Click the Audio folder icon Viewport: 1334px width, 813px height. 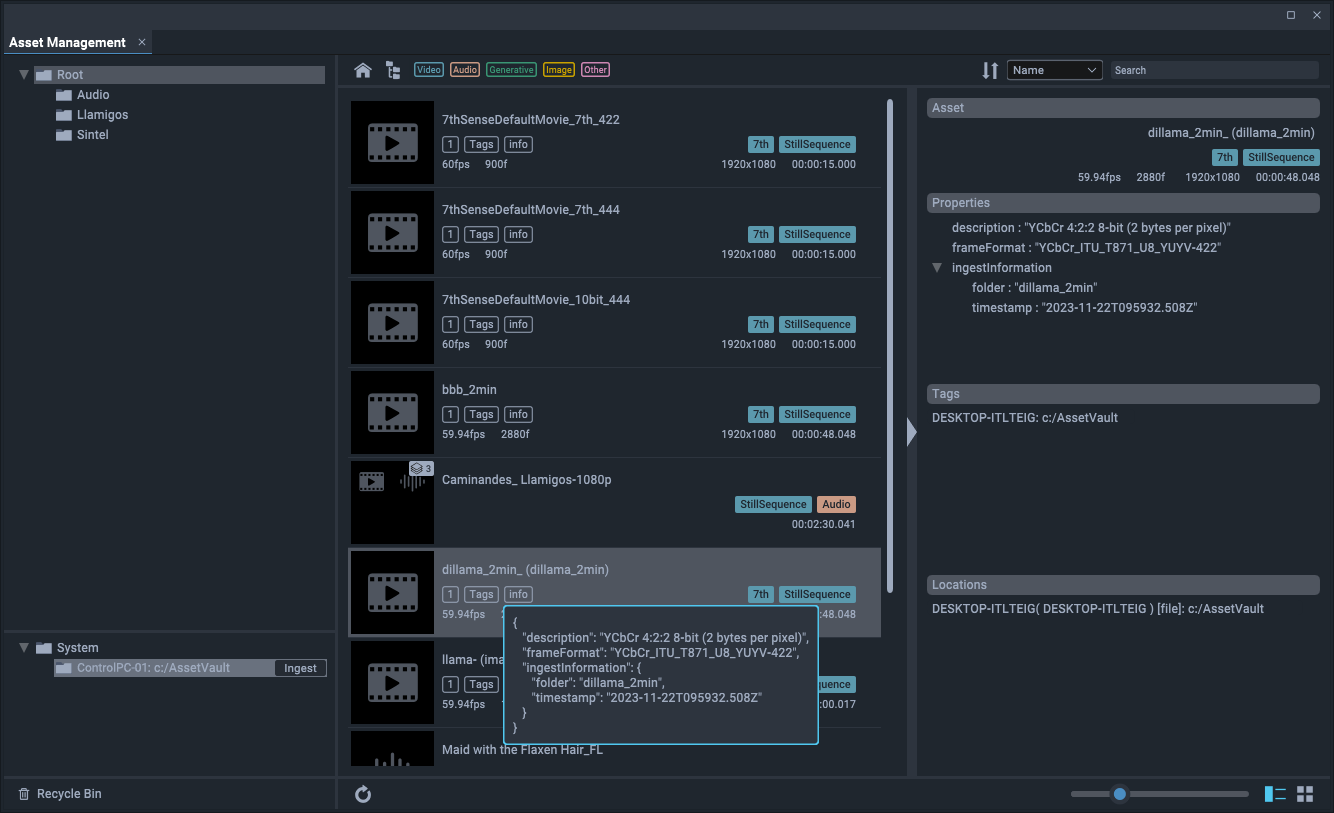pyautogui.click(x=63, y=95)
